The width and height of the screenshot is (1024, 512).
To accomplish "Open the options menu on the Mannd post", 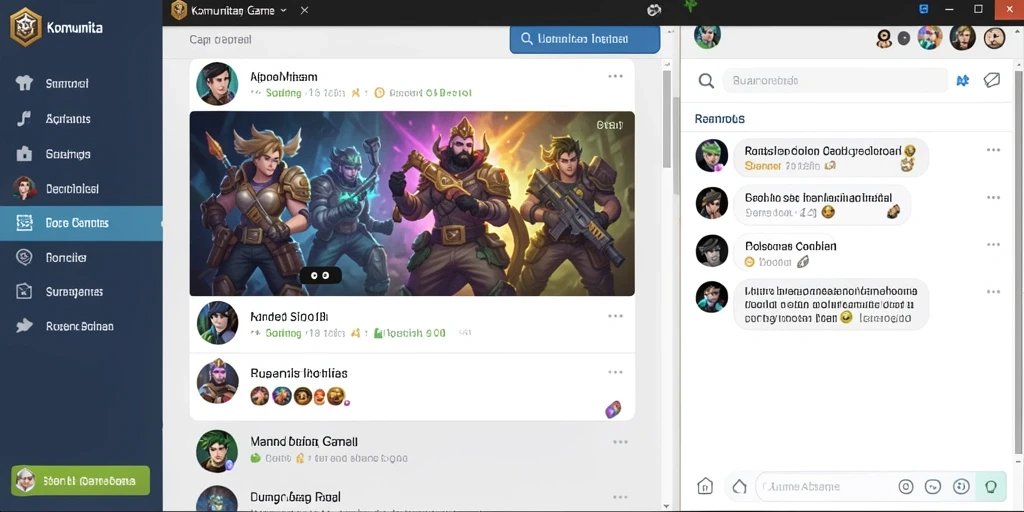I will pos(620,442).
